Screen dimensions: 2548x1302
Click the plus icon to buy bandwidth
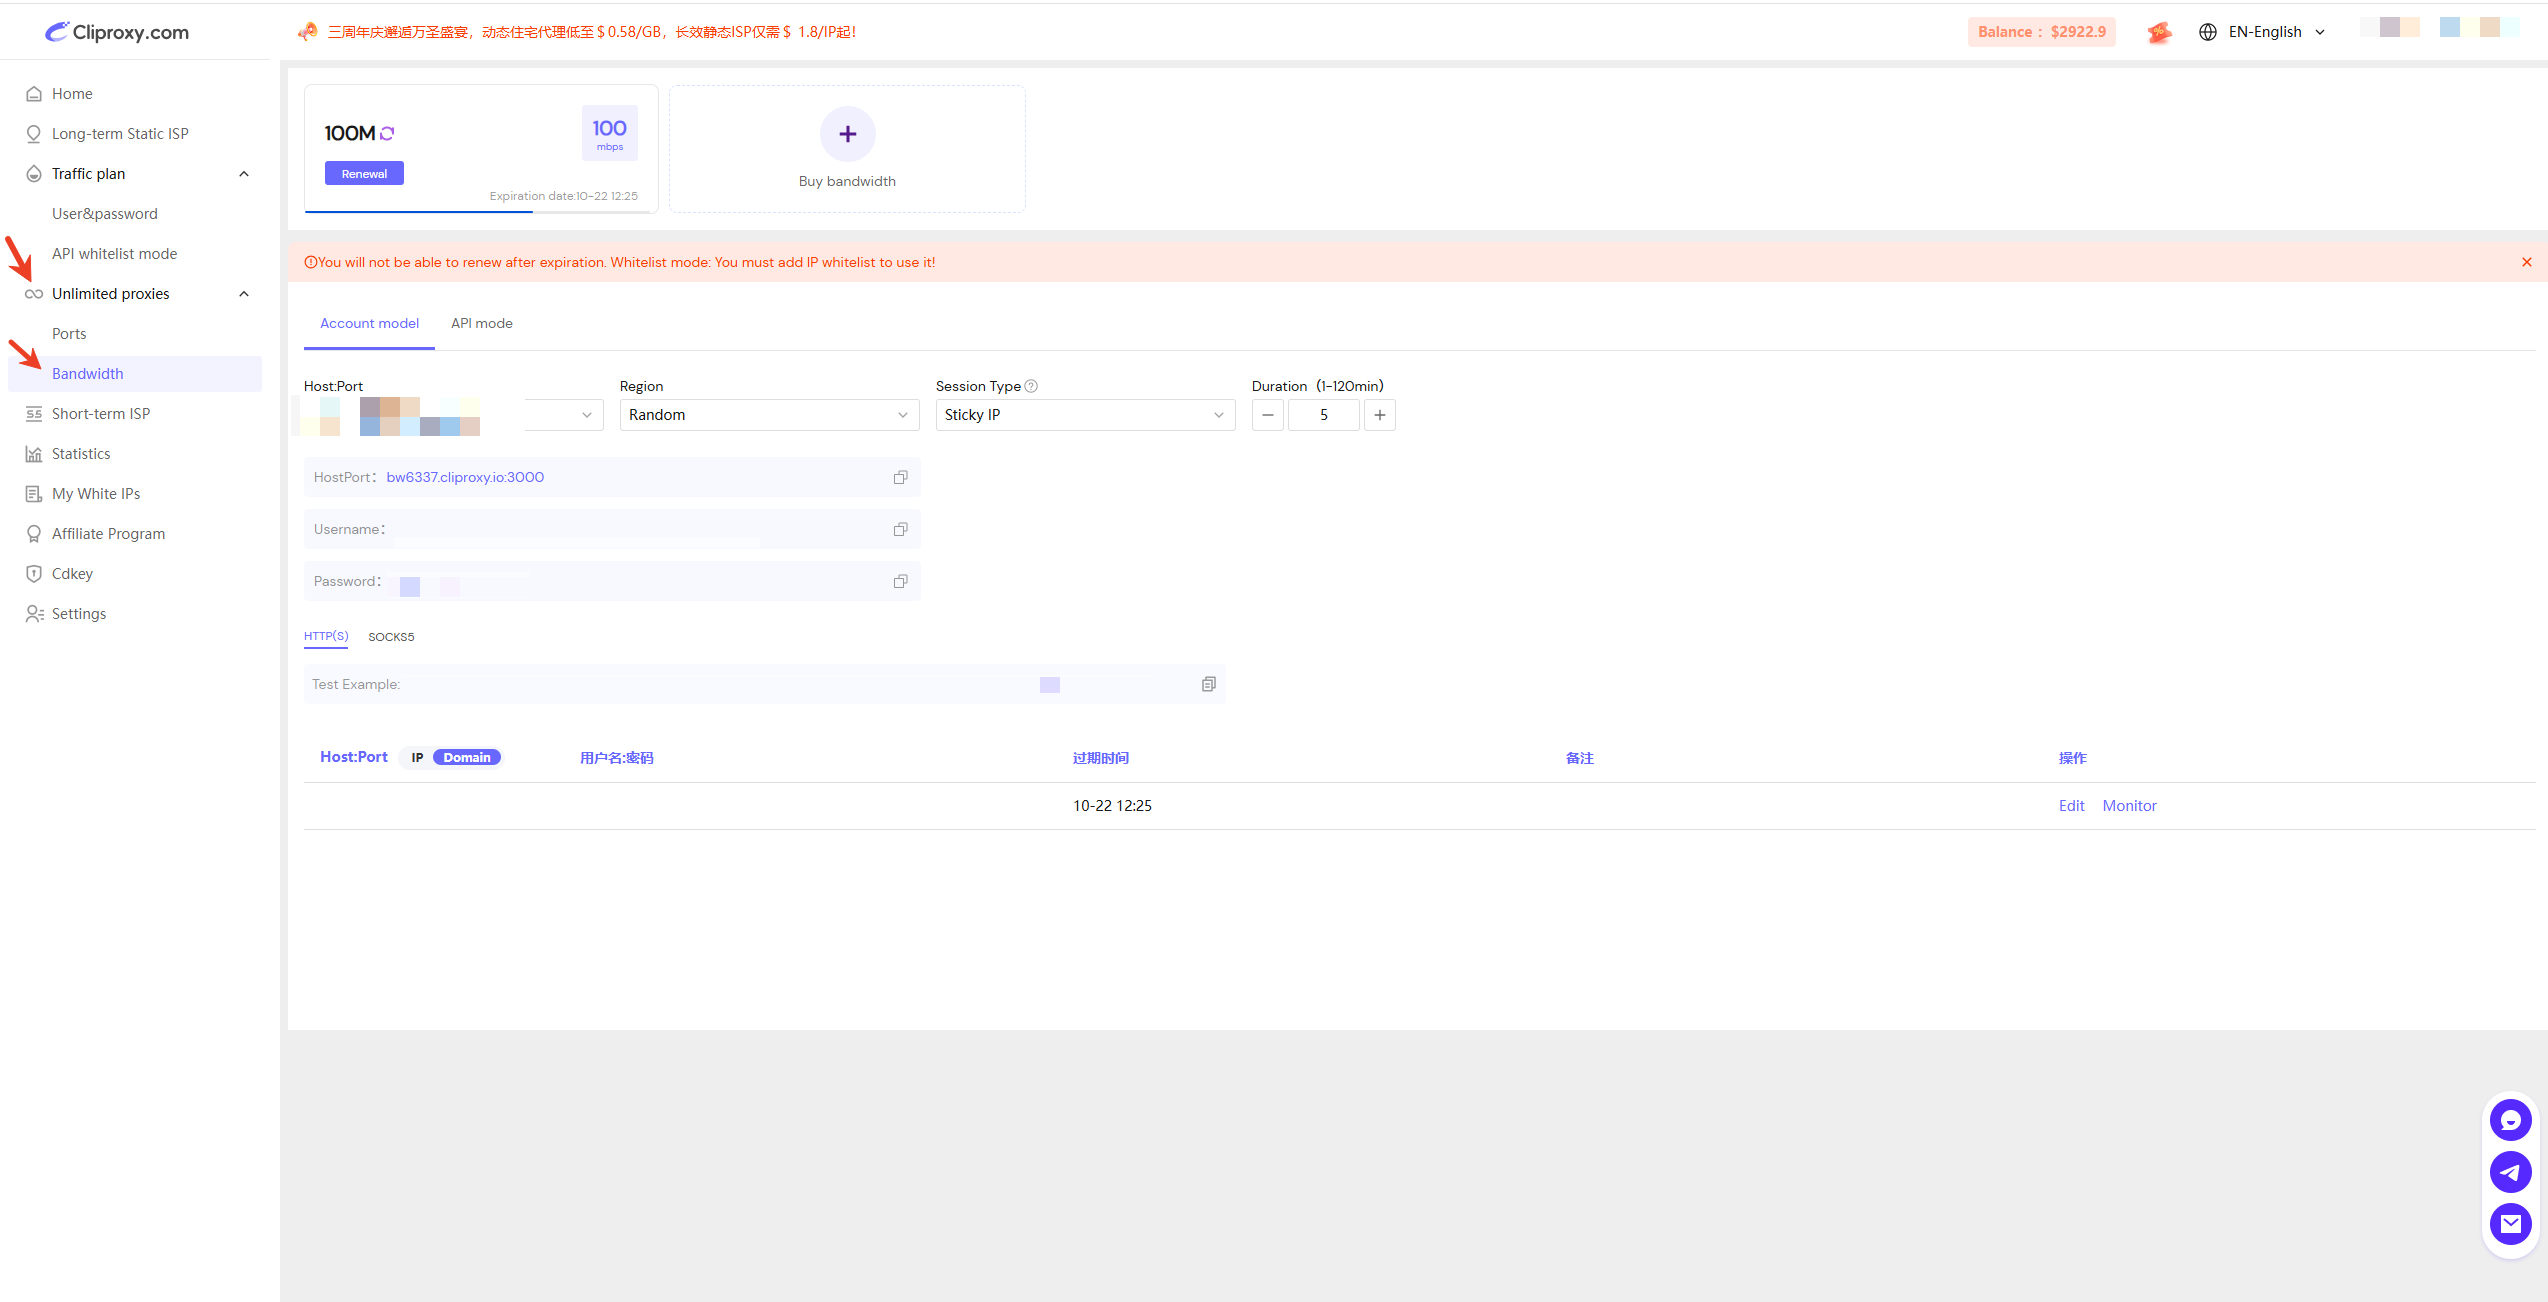(847, 134)
